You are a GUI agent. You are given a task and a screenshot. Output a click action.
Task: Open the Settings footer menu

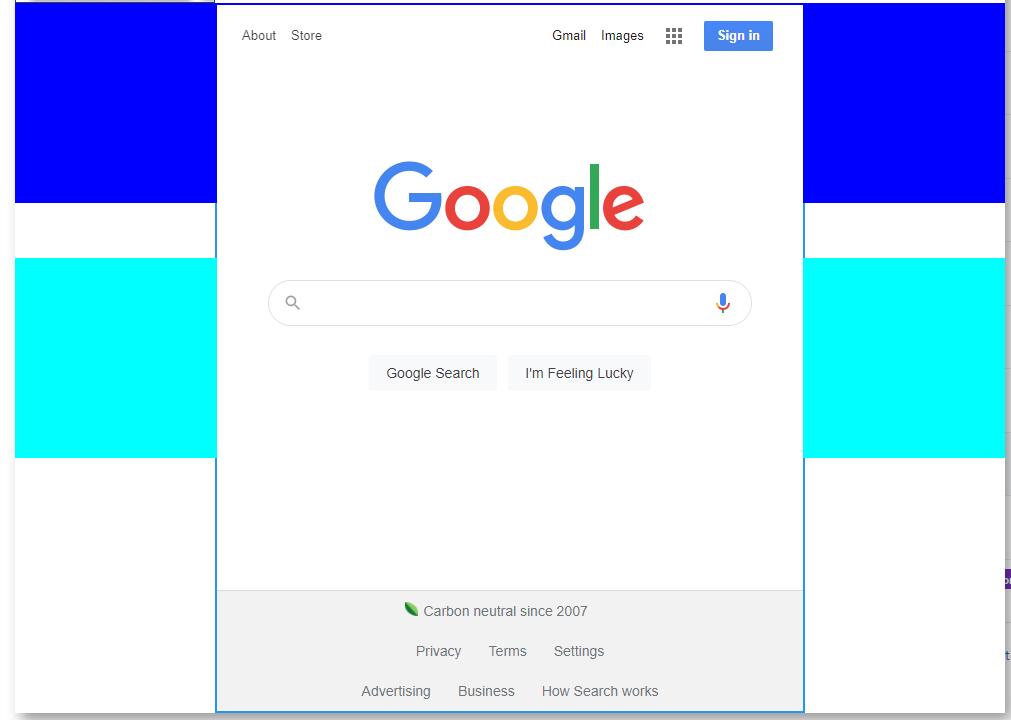pos(579,651)
